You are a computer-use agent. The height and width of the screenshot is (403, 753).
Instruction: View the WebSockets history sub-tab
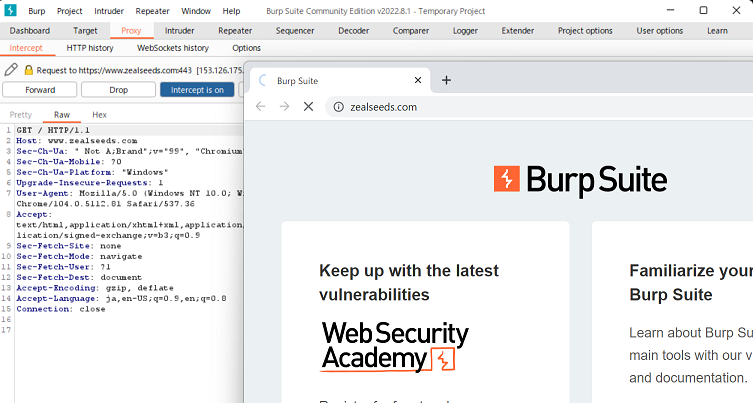click(x=173, y=48)
